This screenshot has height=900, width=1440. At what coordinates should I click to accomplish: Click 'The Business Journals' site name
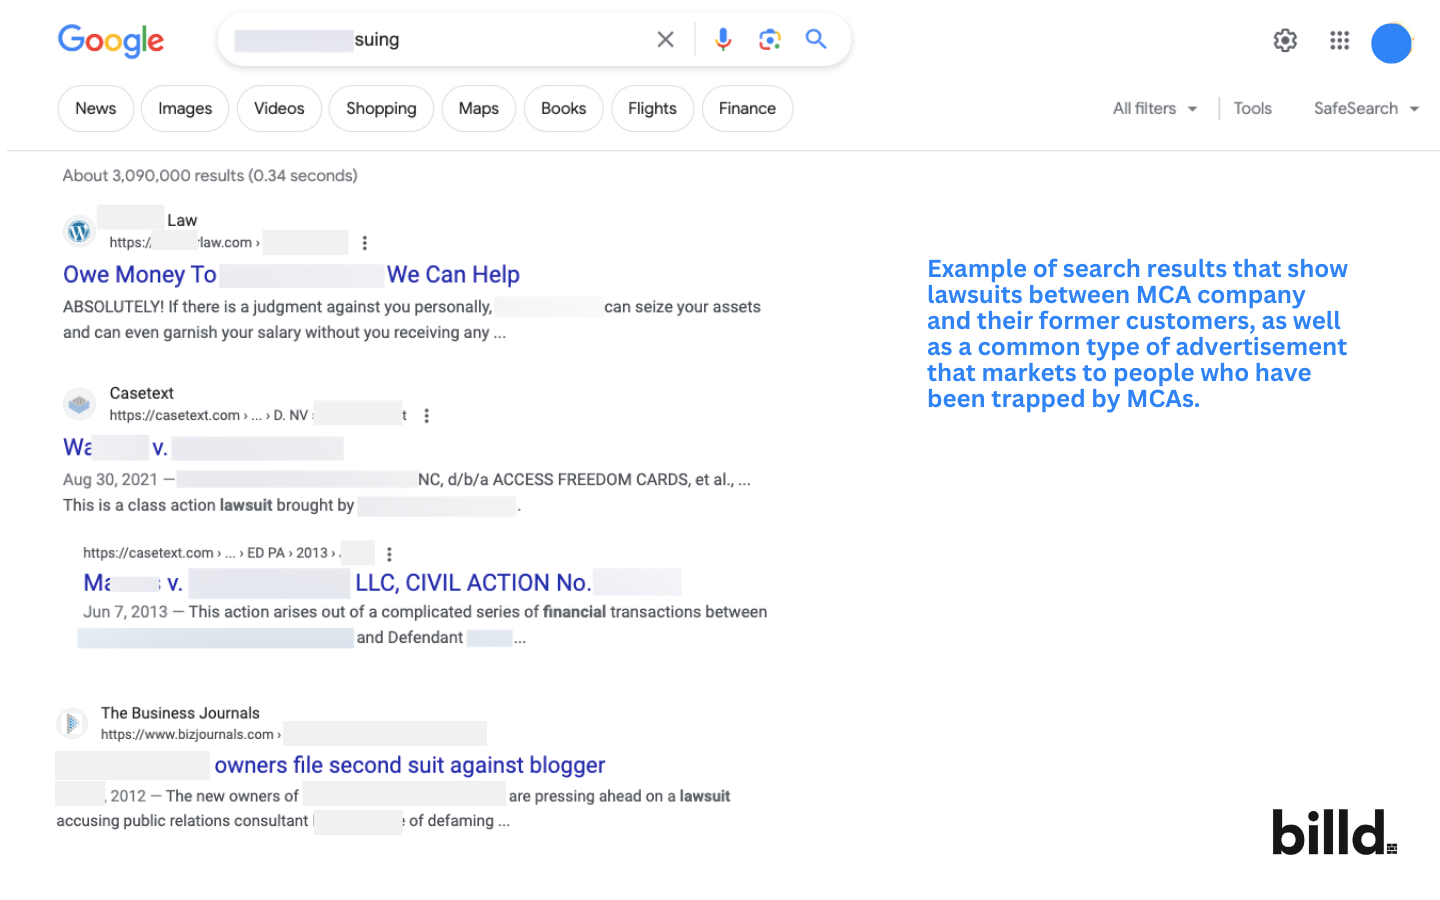pyautogui.click(x=180, y=713)
